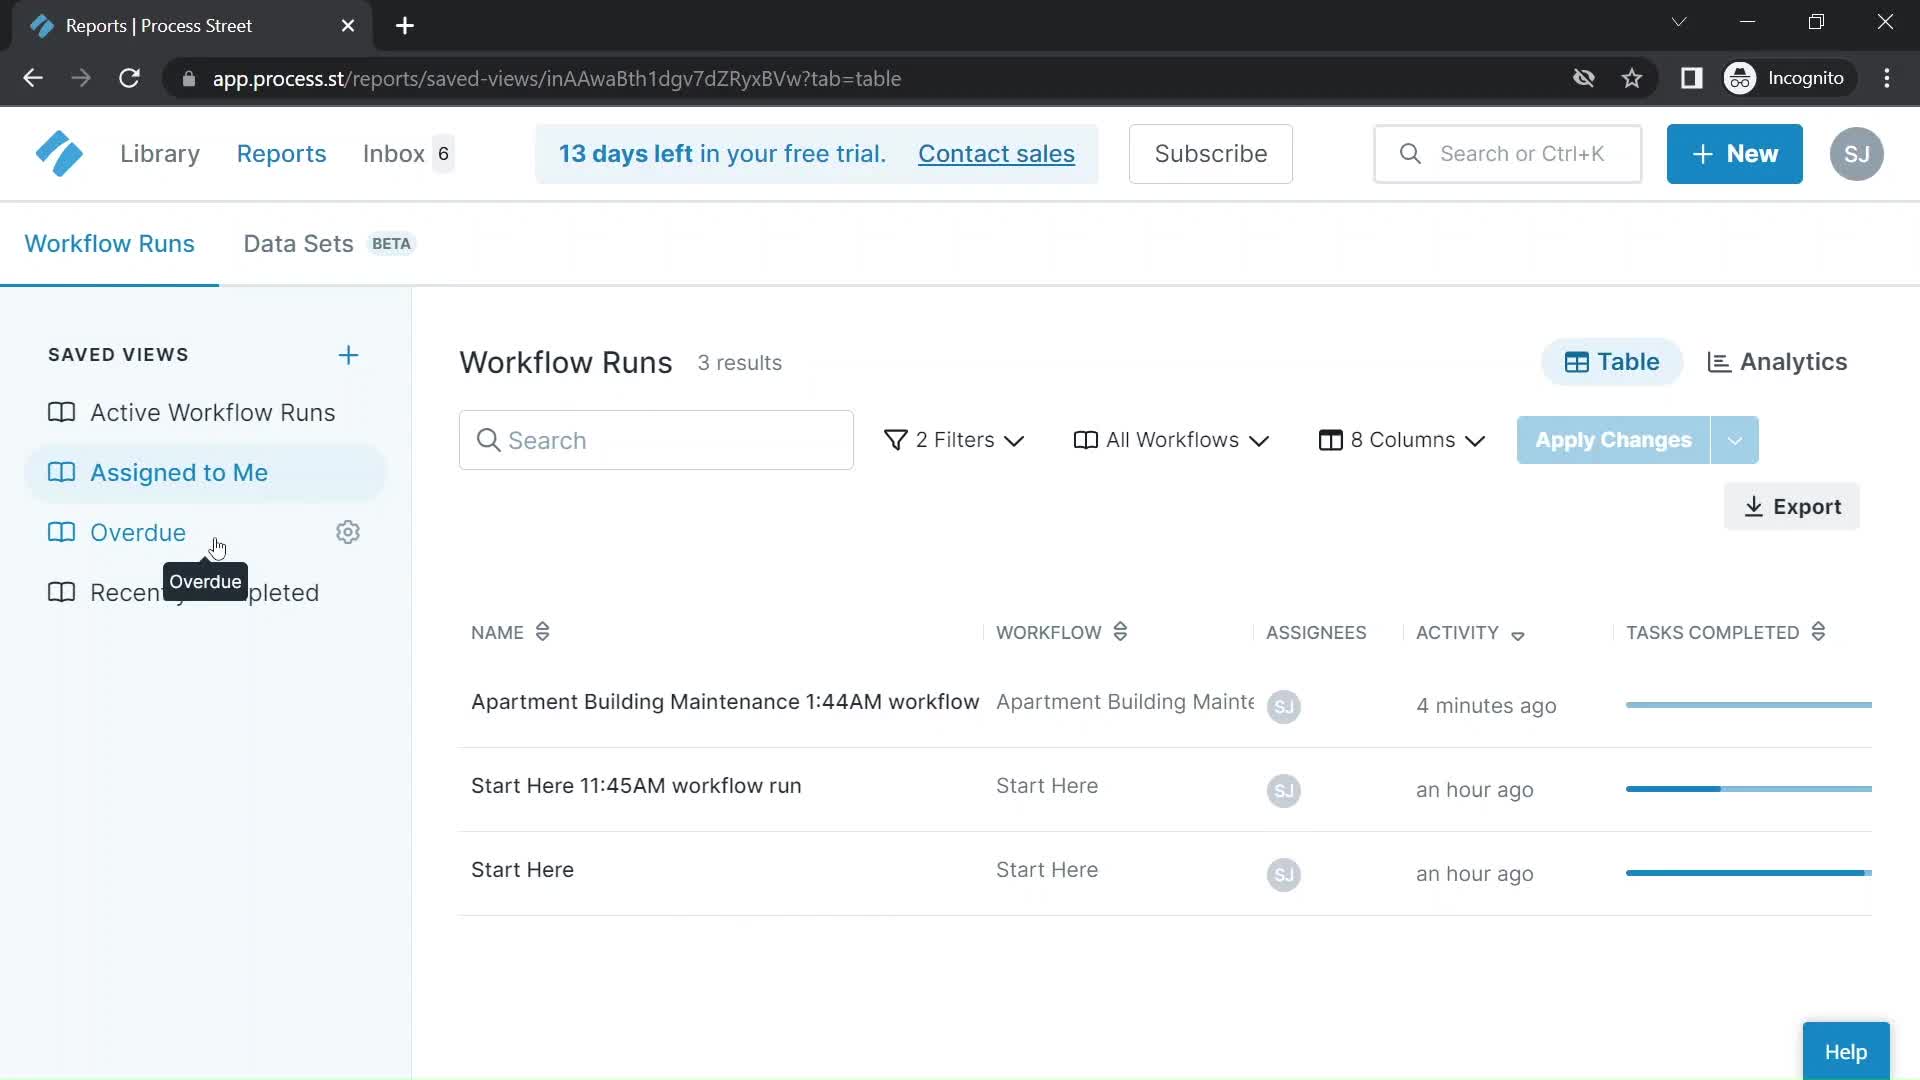Click the New button
The height and width of the screenshot is (1080, 1920).
[1734, 154]
